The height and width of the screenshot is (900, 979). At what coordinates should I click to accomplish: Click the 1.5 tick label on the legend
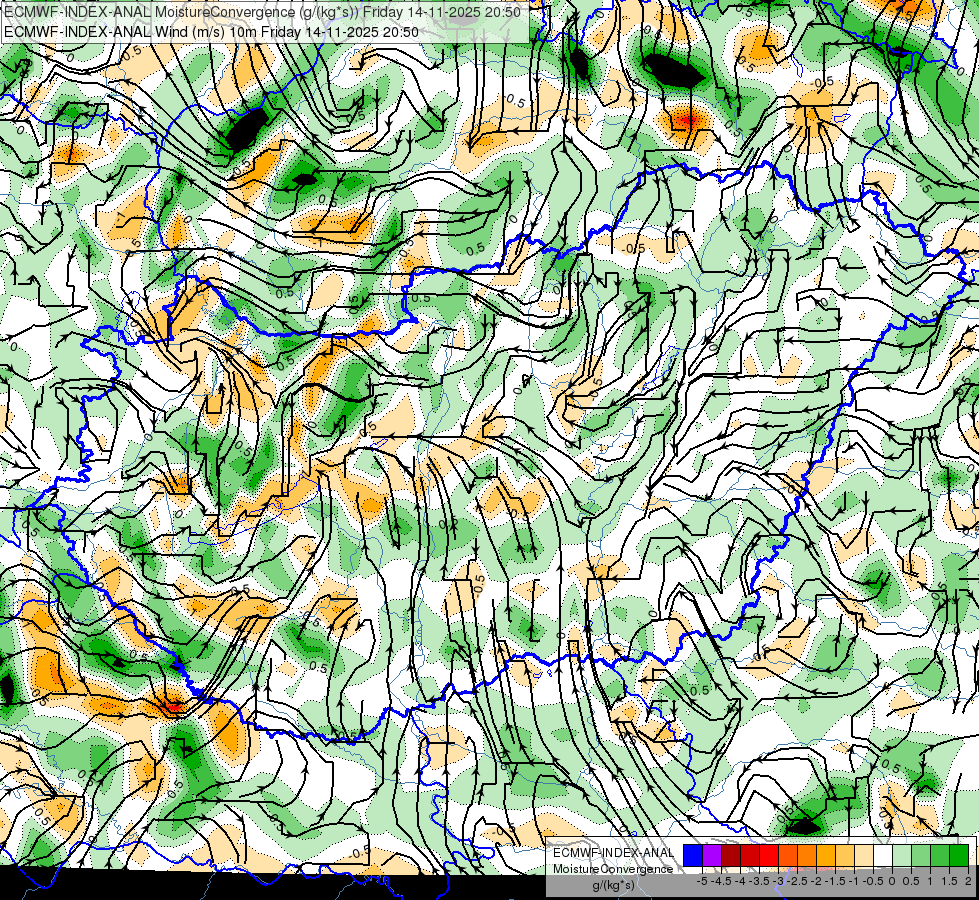(x=948, y=881)
